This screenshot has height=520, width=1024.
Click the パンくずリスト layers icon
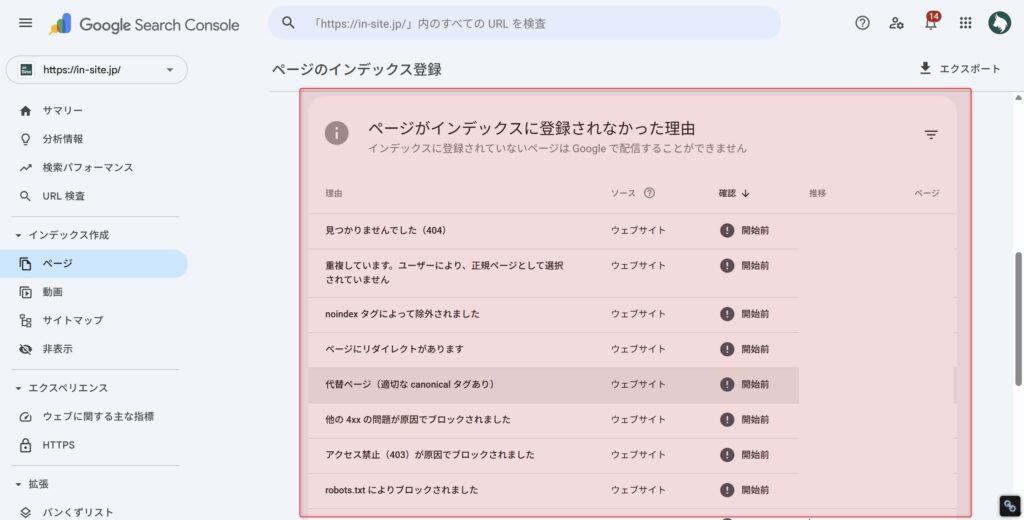25,513
